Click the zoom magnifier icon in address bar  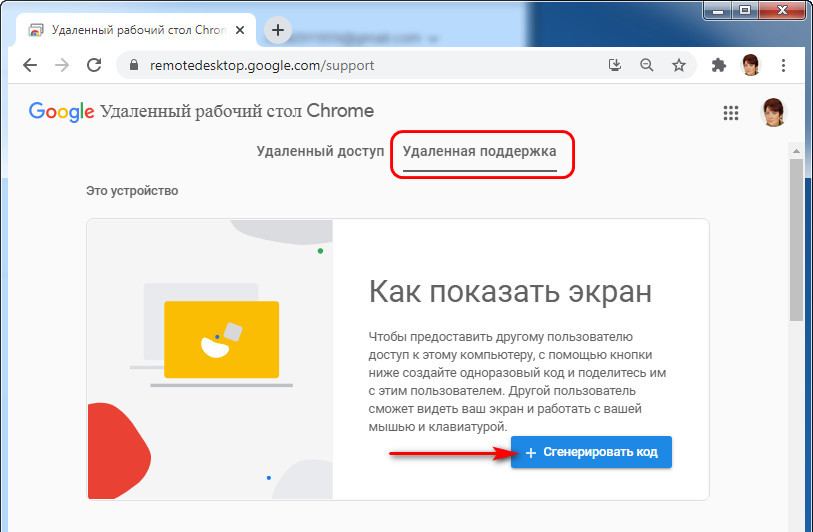[647, 66]
